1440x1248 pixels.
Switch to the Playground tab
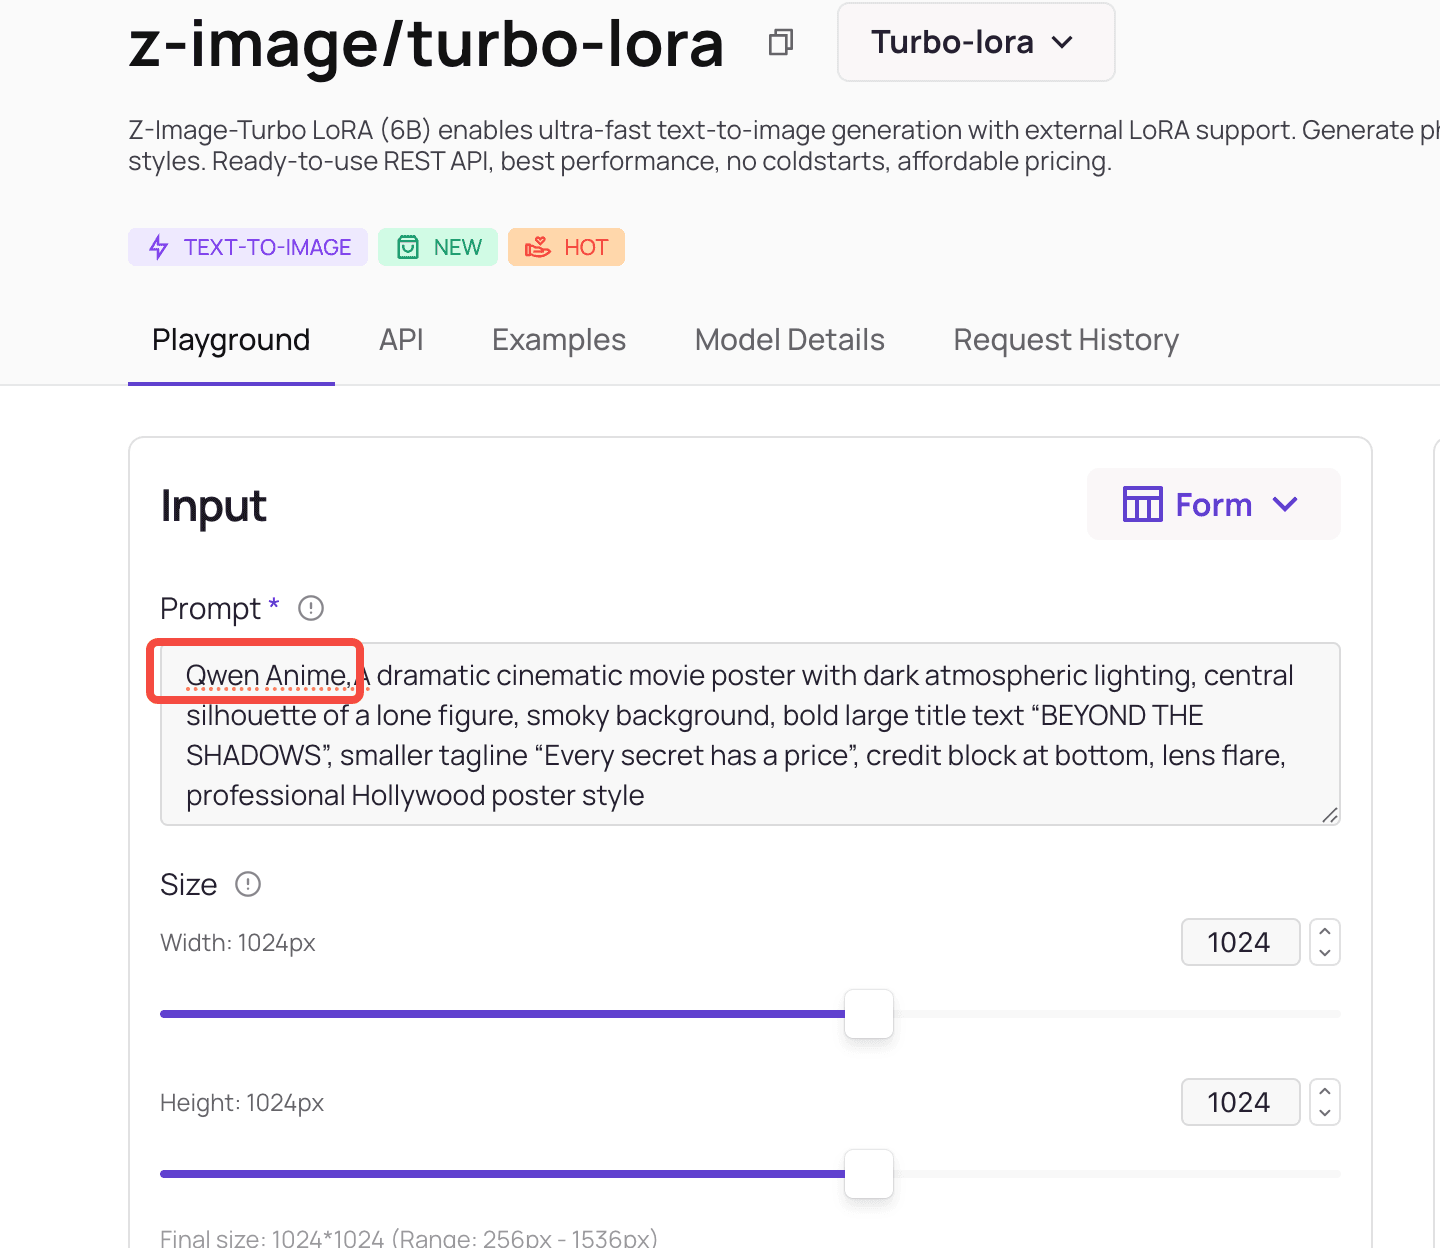click(x=231, y=340)
